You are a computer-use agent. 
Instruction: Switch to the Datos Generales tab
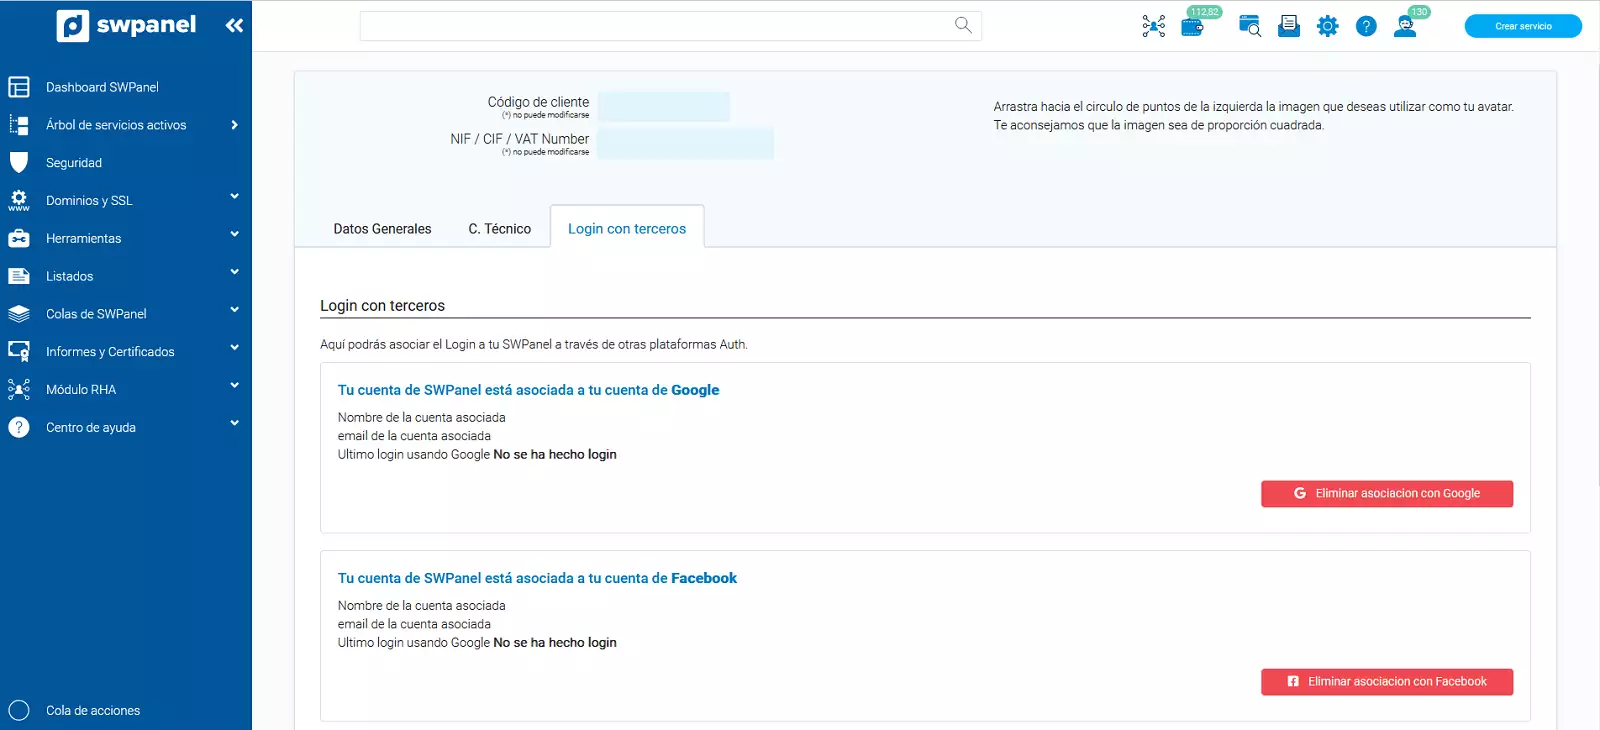(382, 229)
